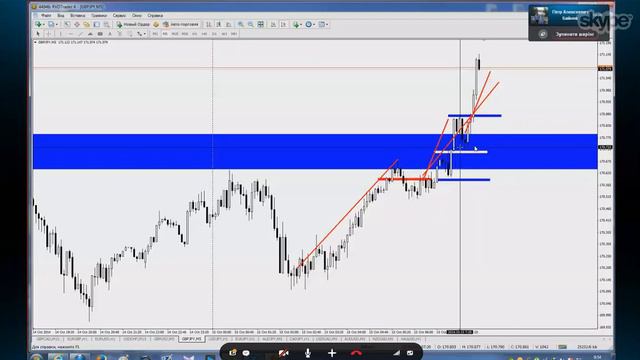Select the USDCHF,H1 chart tab
640x360 pixels.
point(135,339)
